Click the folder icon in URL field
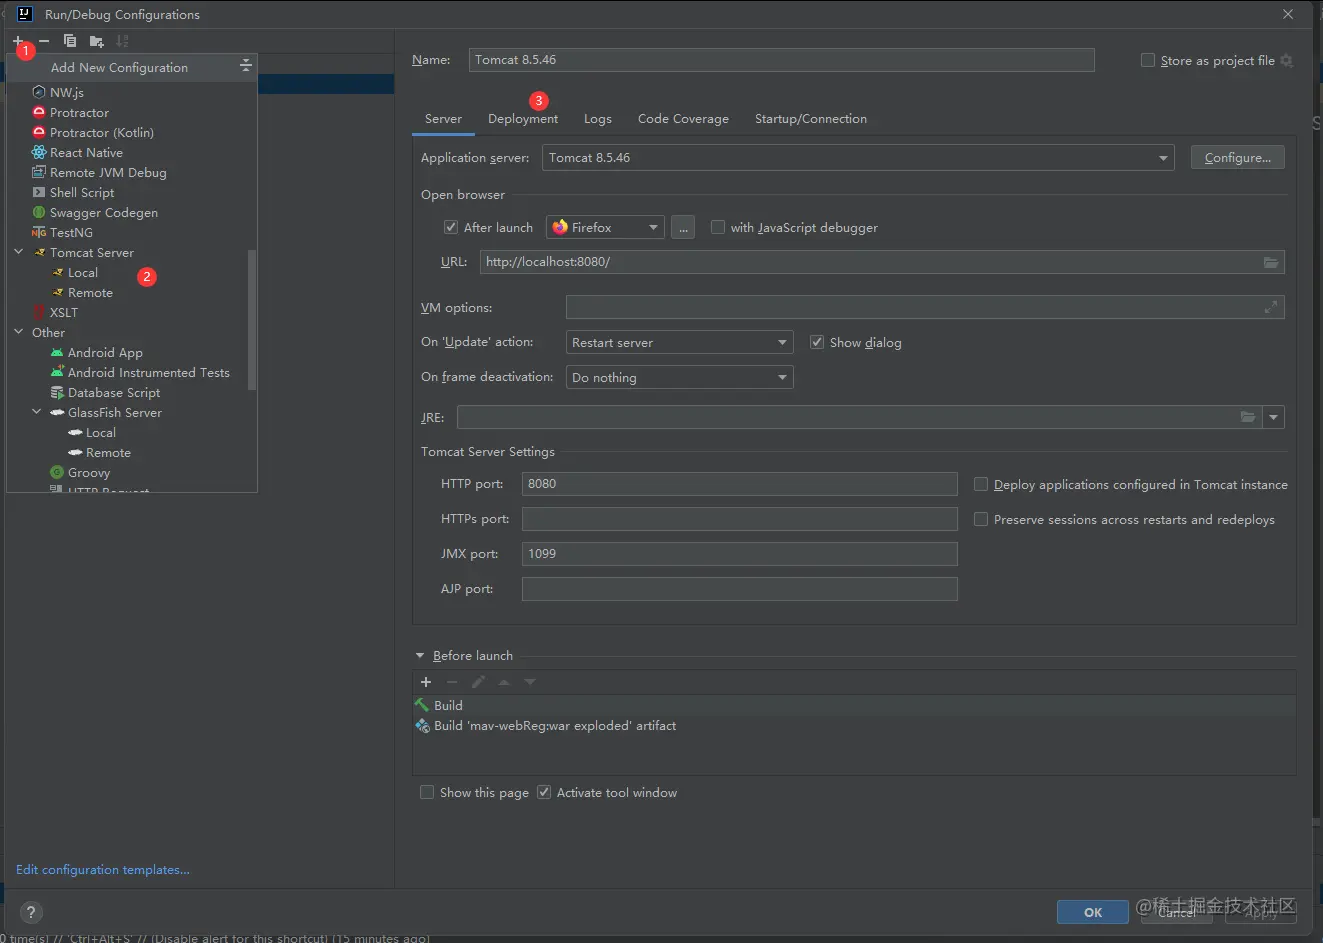Image resolution: width=1323 pixels, height=943 pixels. point(1270,262)
